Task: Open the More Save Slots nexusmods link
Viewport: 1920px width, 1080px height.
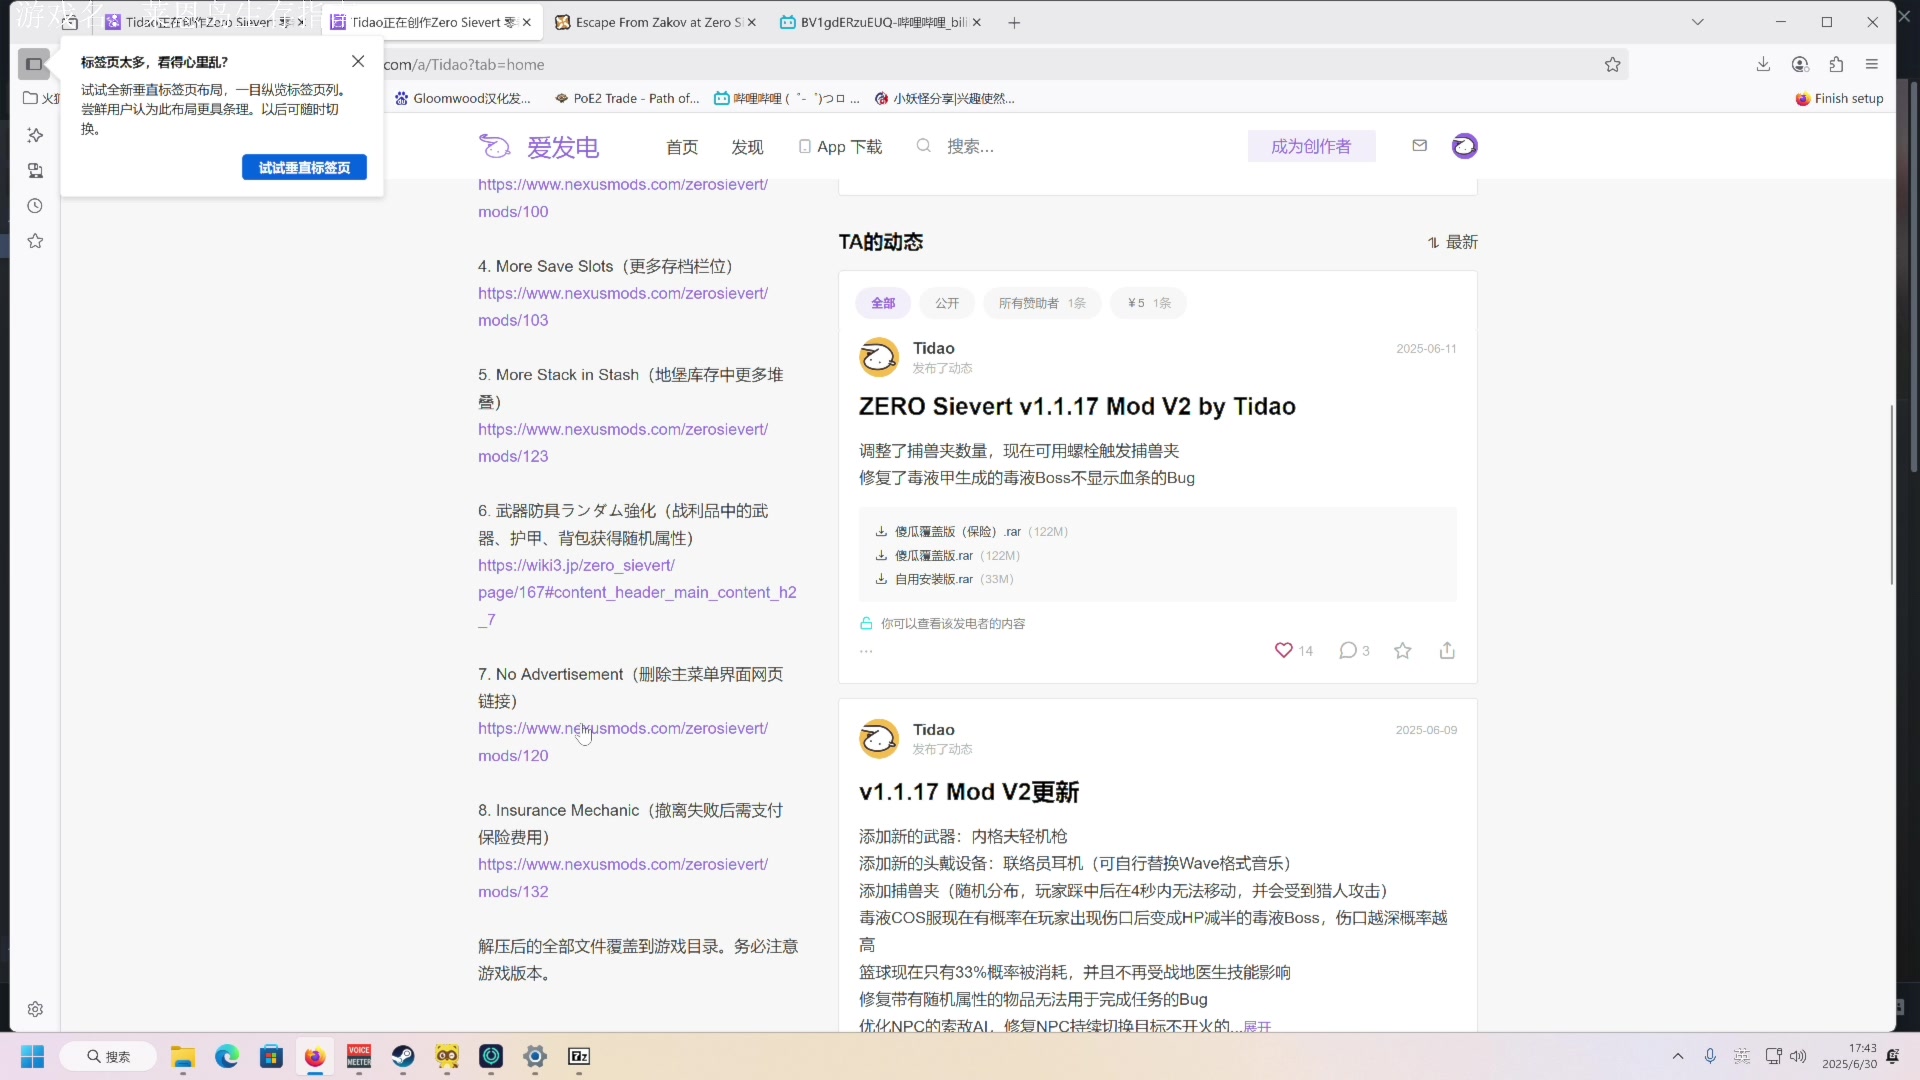Action: [x=623, y=307]
